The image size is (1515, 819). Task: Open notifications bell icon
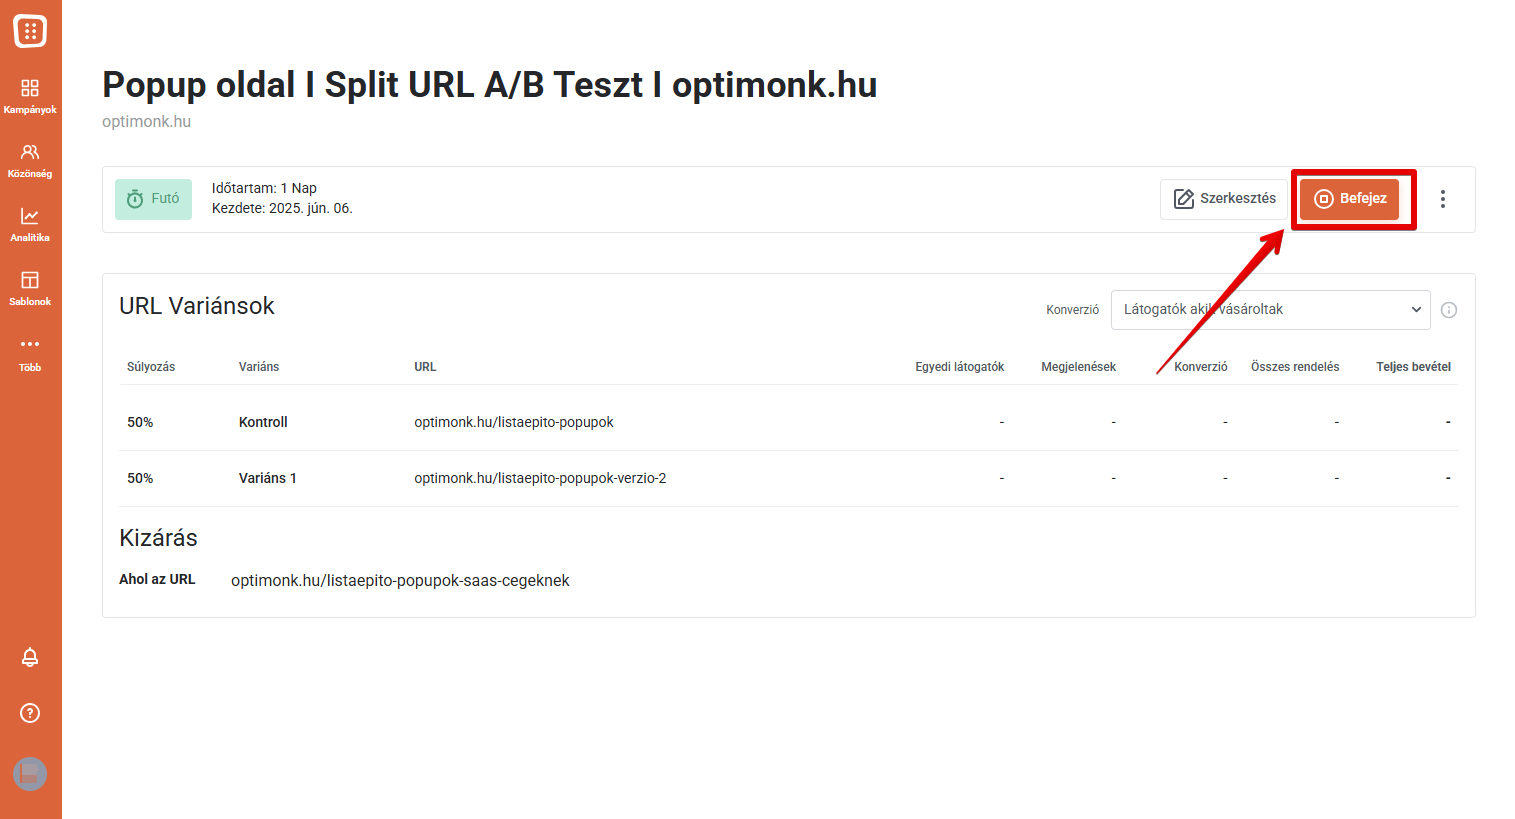(30, 657)
